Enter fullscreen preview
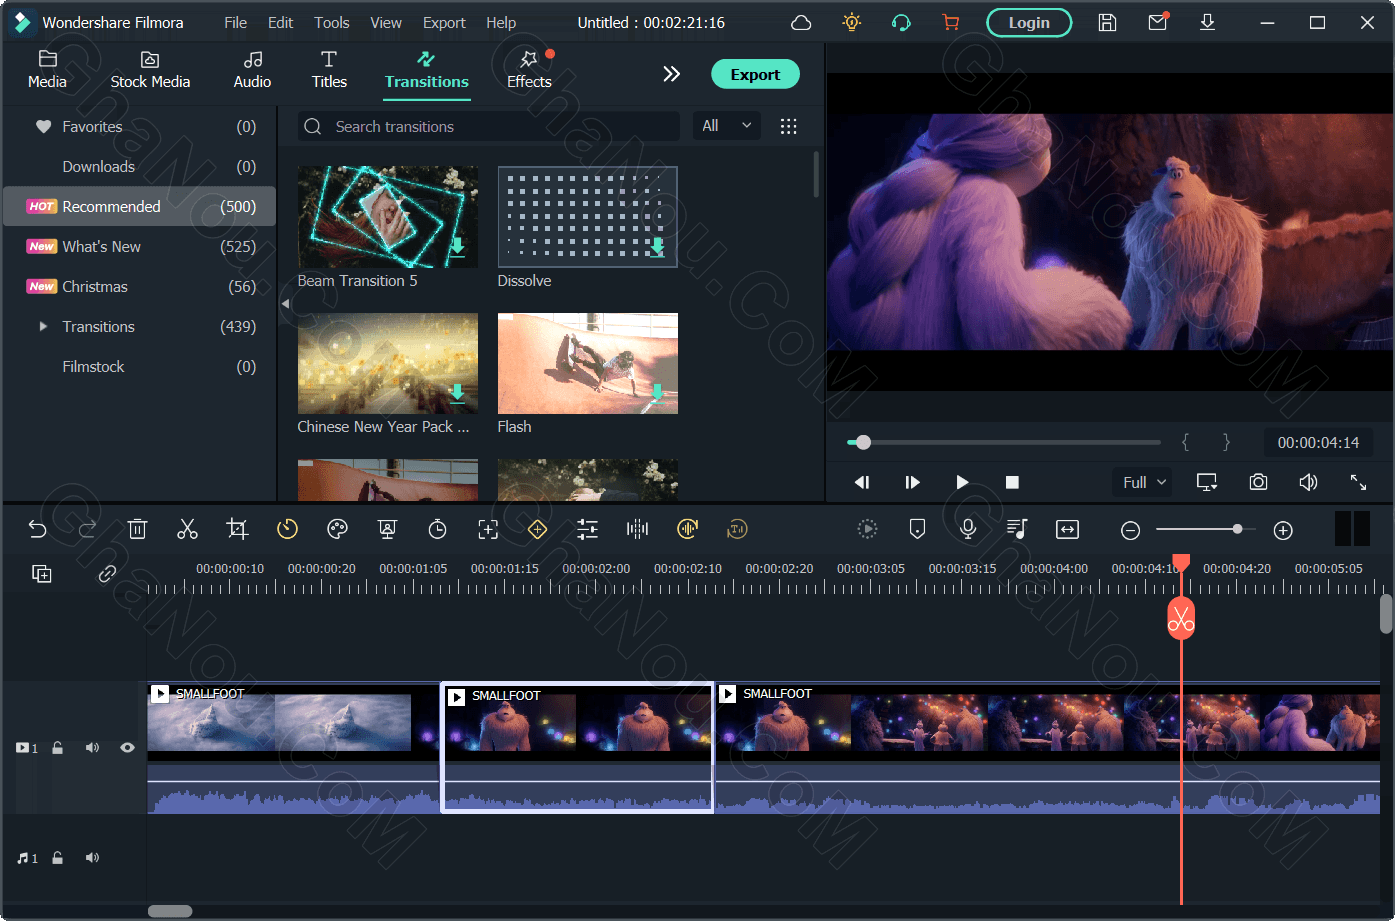1395x921 pixels. click(1358, 482)
